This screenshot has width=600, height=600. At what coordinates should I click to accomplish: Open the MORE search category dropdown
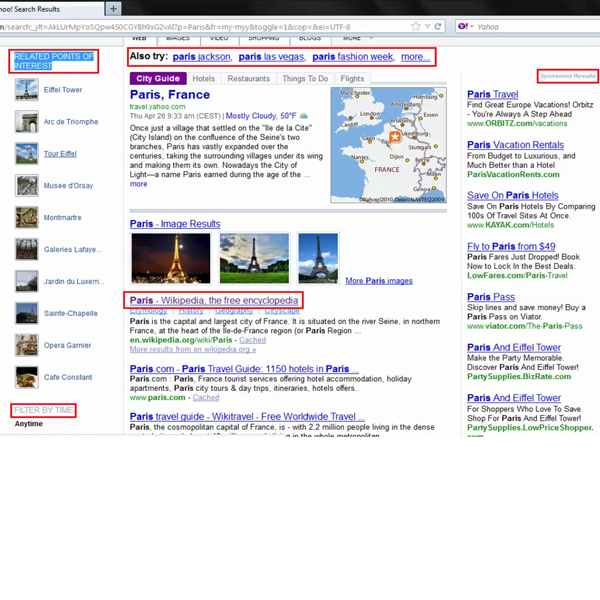[x=356, y=38]
